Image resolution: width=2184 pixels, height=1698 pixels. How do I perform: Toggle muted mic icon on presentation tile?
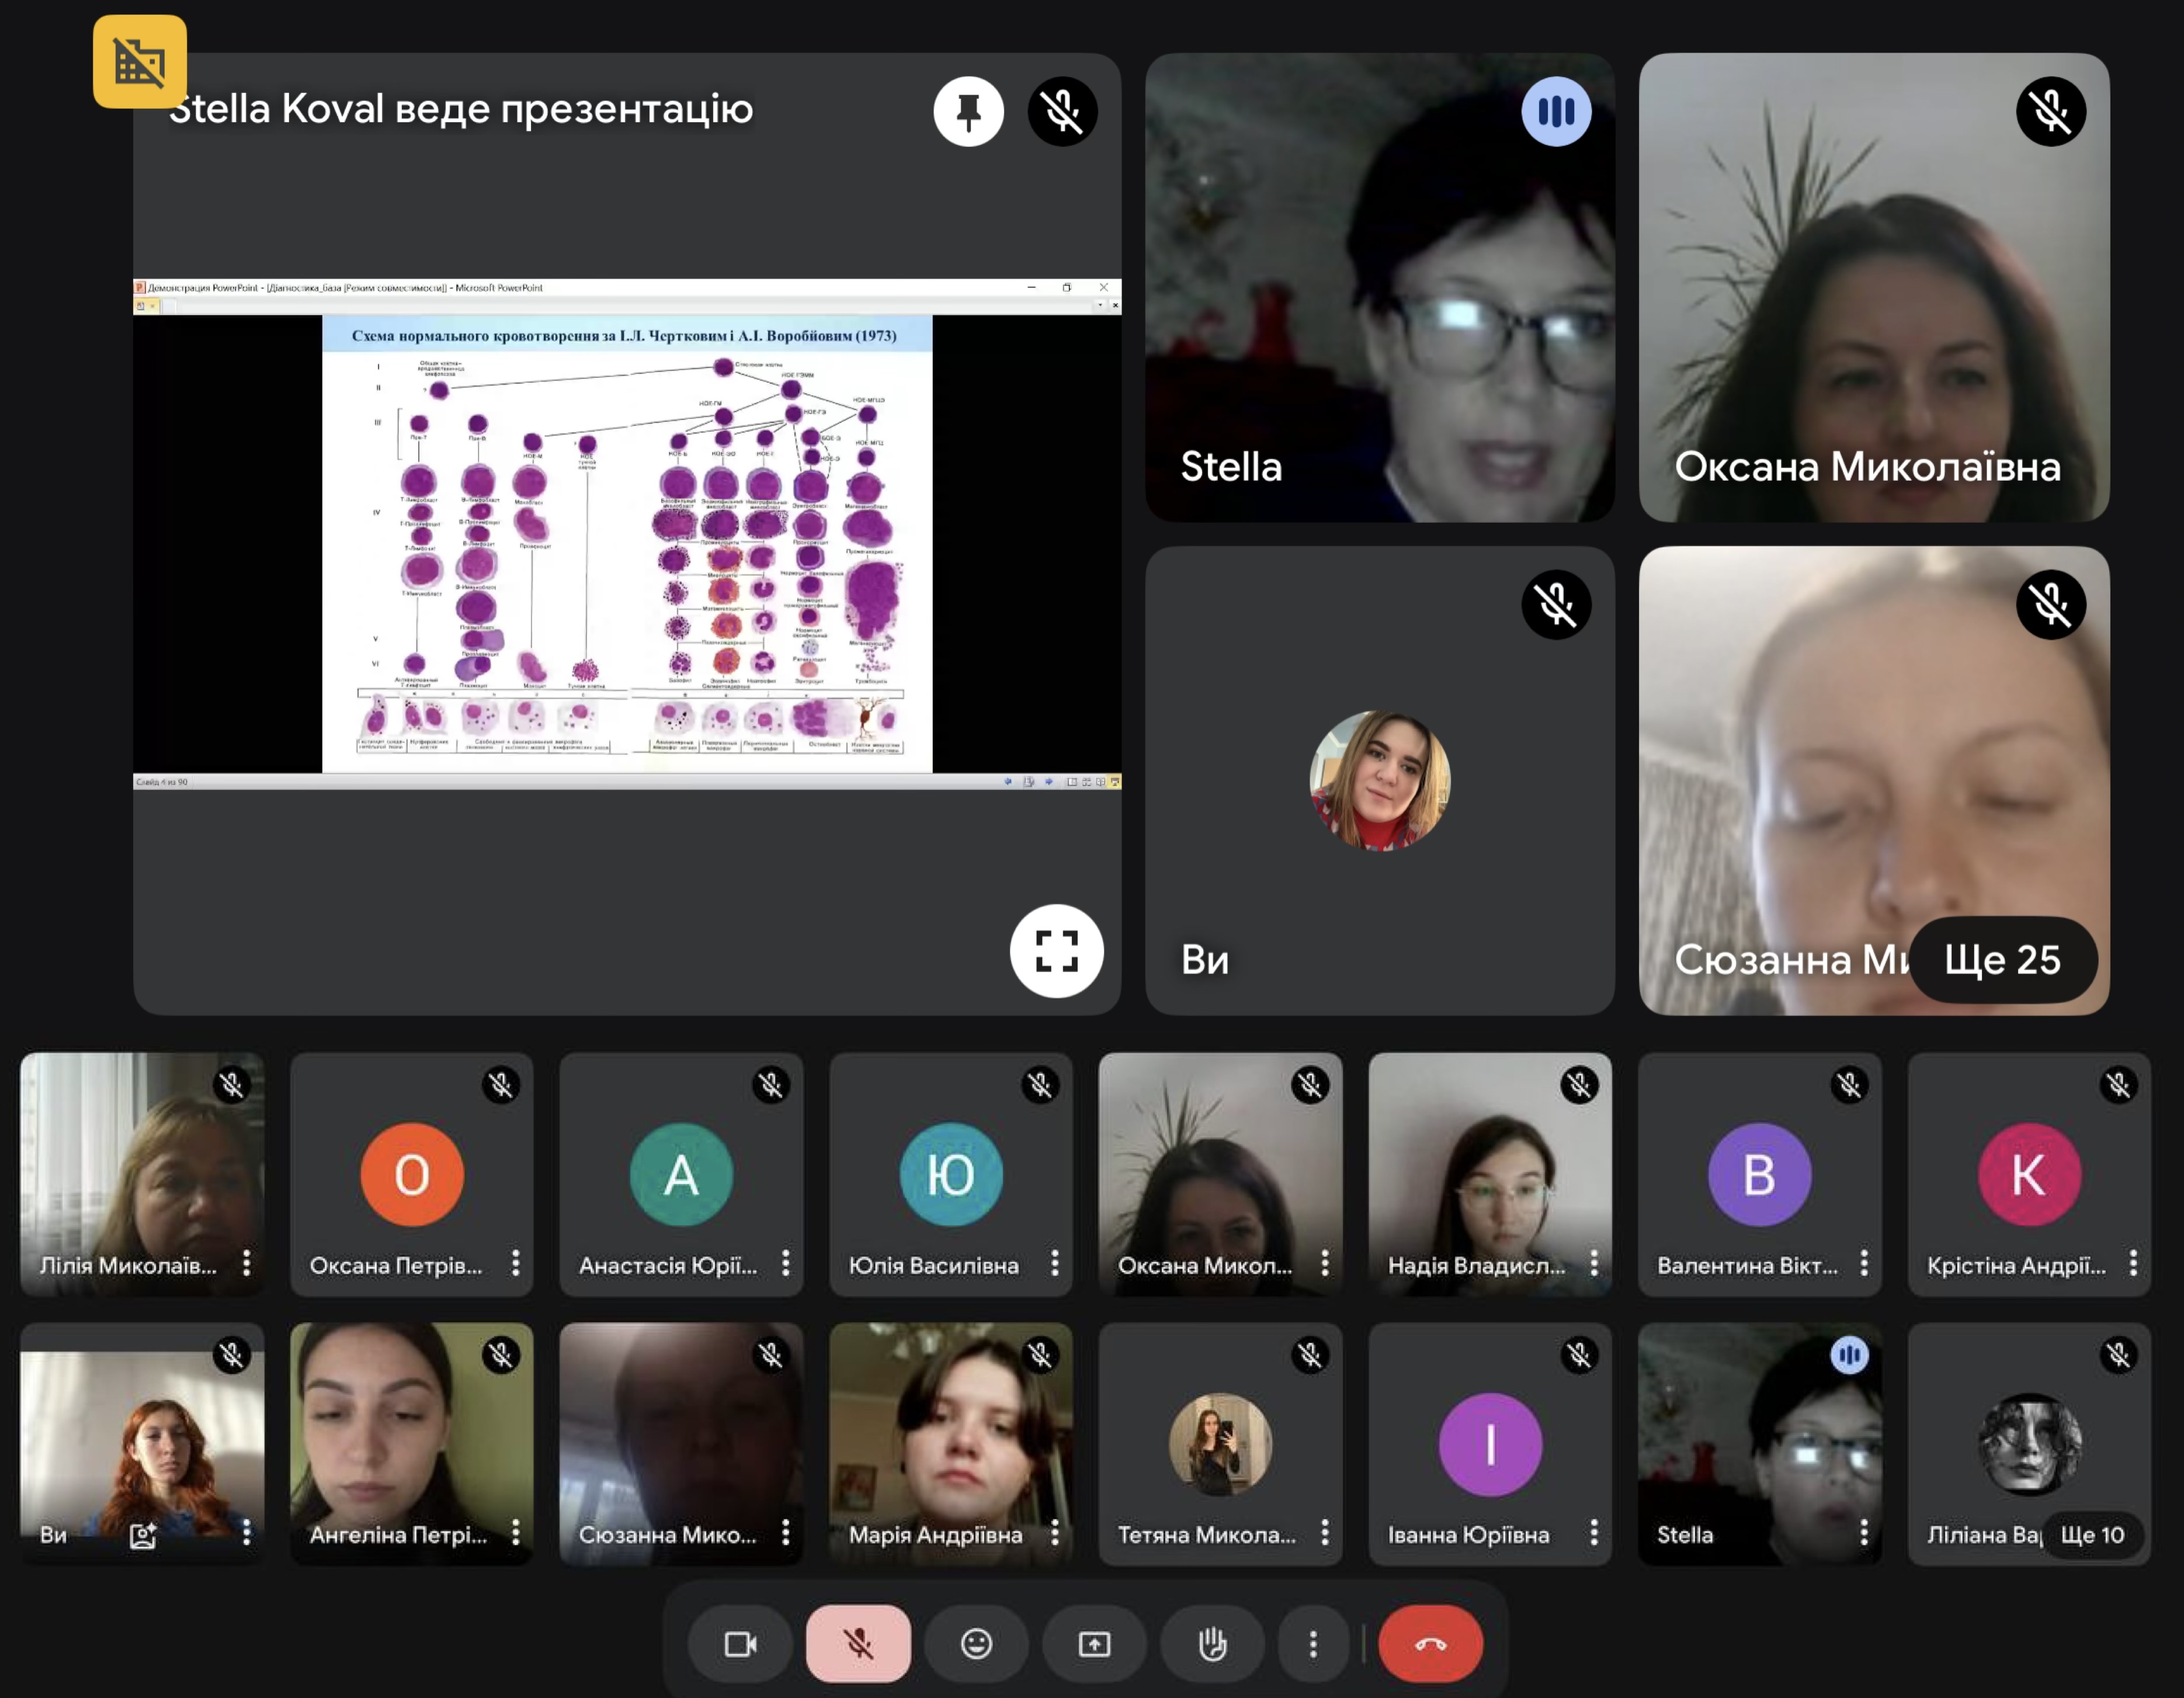1062,111
